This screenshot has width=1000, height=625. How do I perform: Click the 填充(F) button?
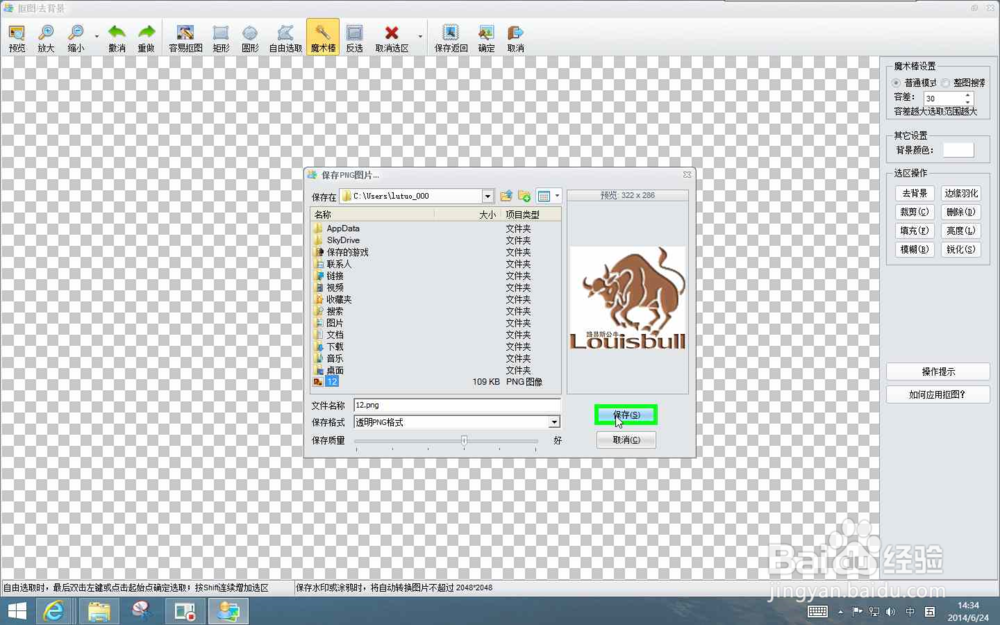pos(915,231)
